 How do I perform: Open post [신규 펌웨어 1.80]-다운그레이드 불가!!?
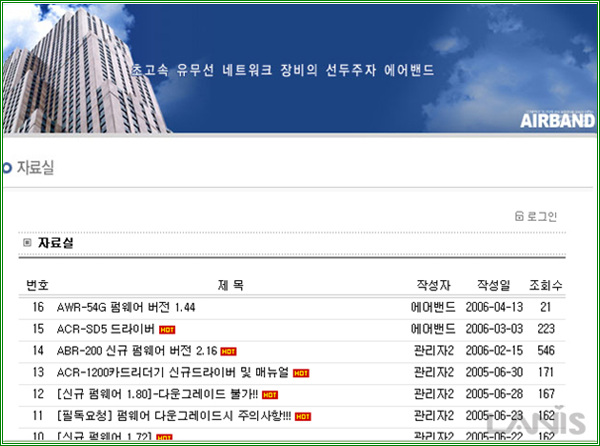coord(157,394)
